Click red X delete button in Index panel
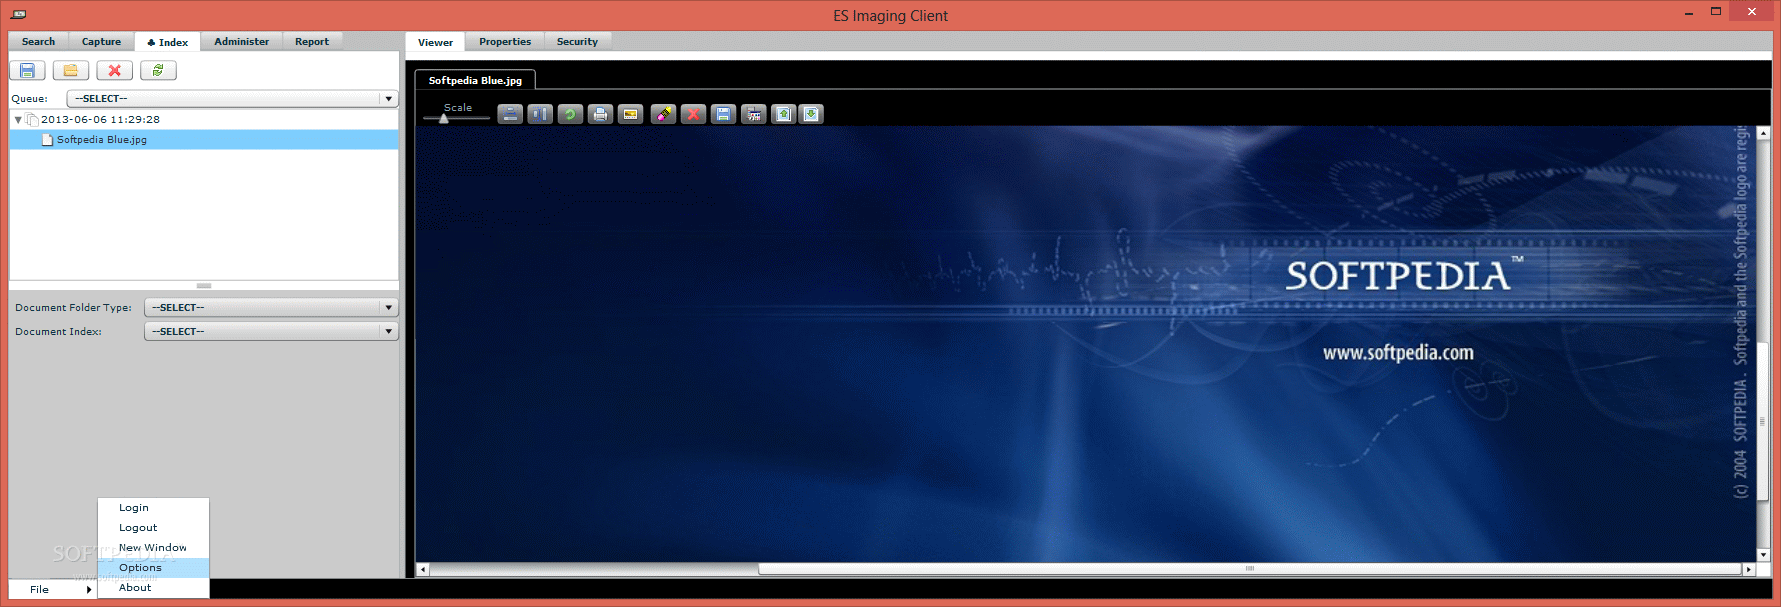The width and height of the screenshot is (1781, 607). click(x=115, y=70)
